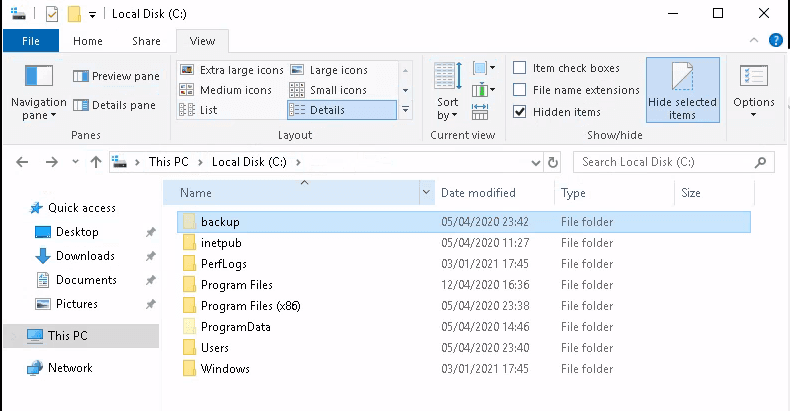Switch to List layout
The height and width of the screenshot is (411, 790).
click(x=199, y=110)
